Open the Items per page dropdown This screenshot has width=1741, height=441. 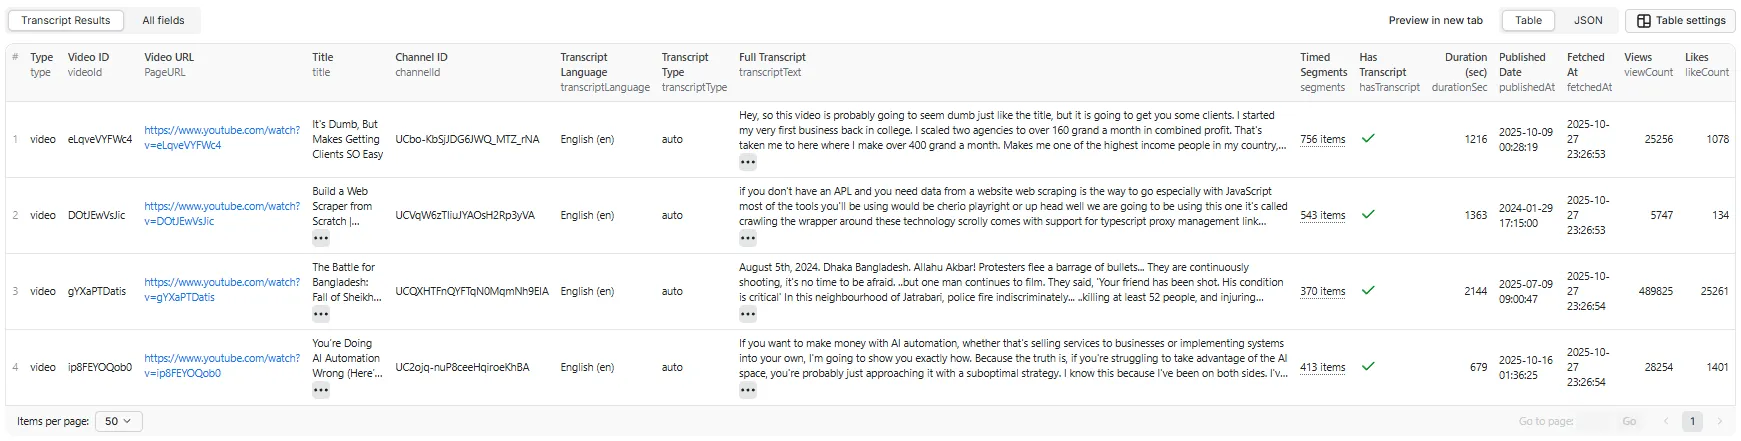click(118, 421)
